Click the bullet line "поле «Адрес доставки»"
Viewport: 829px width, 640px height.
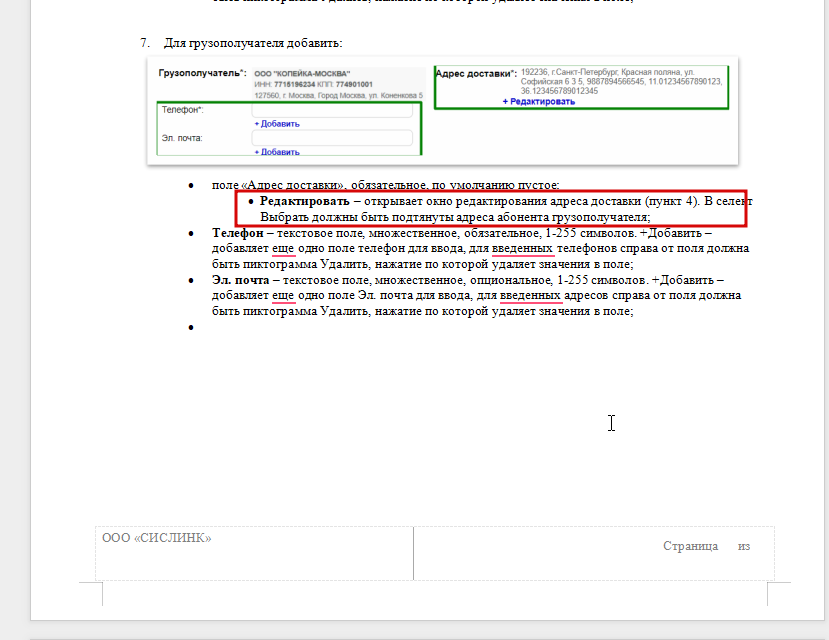385,185
